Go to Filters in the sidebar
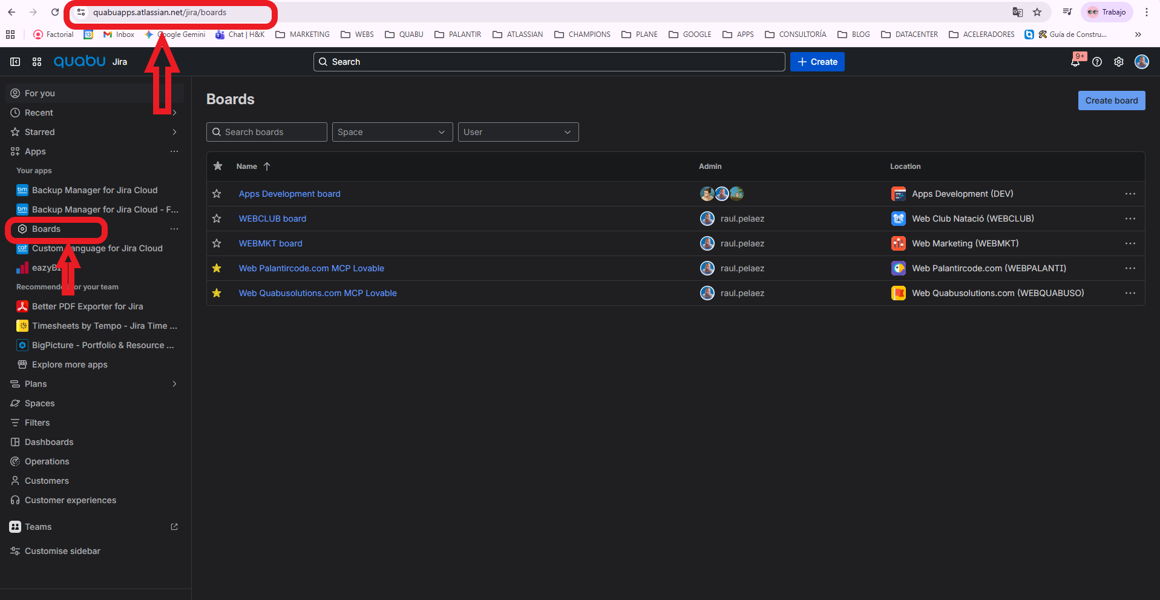Viewport: 1160px width, 600px height. coord(37,423)
